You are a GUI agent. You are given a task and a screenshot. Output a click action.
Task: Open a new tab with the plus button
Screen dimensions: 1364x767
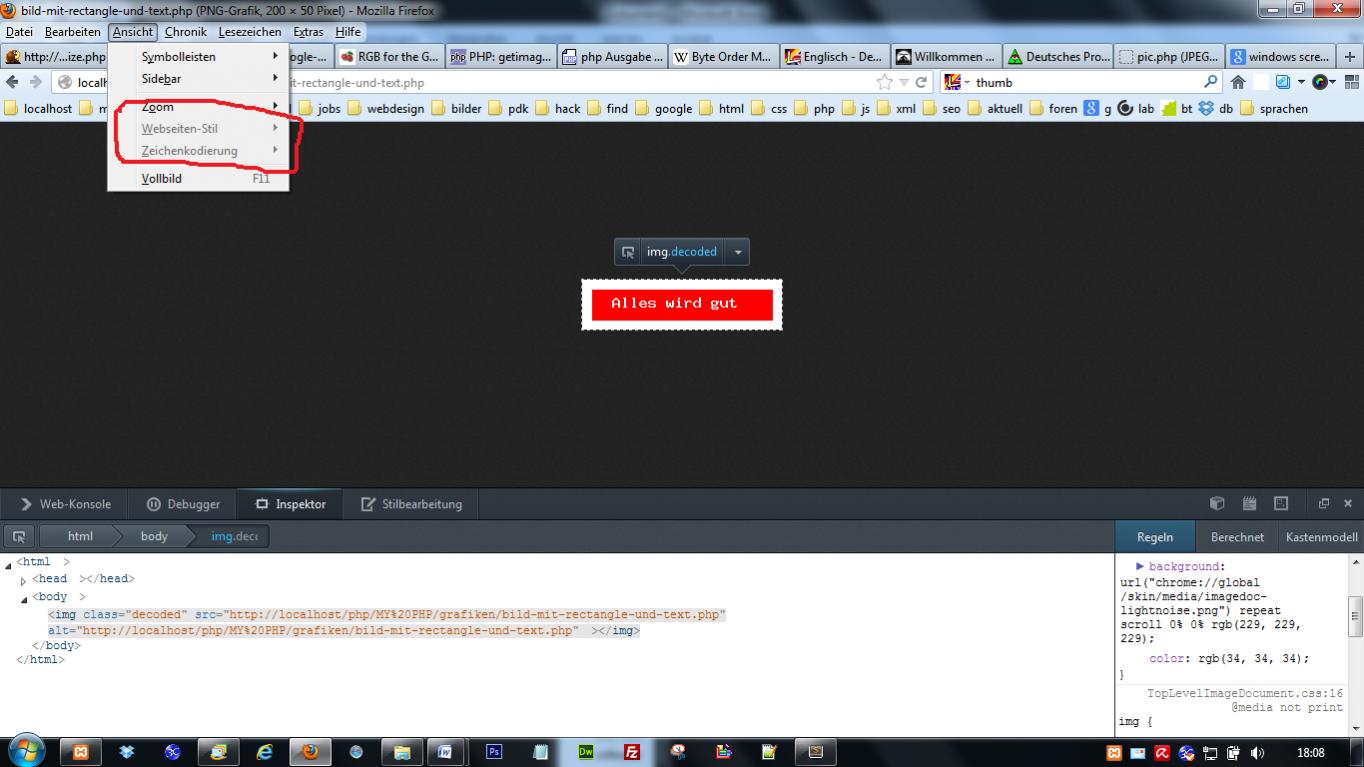pyautogui.click(x=1350, y=57)
